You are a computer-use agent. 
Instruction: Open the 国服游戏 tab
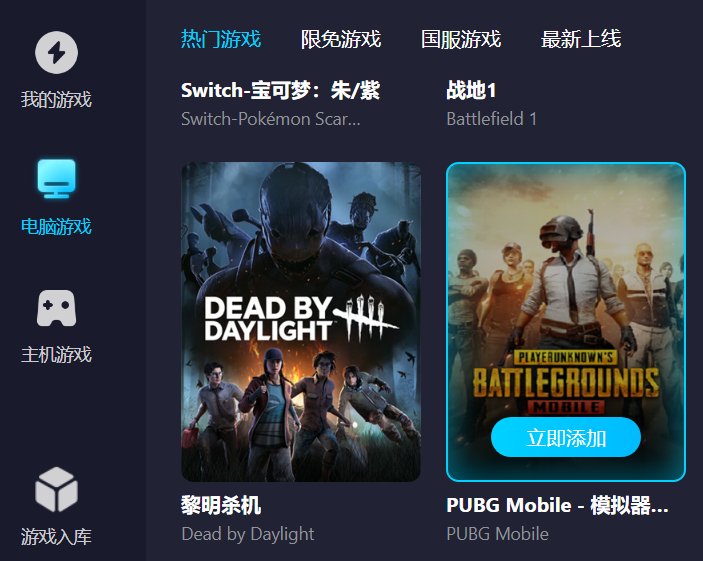tap(461, 39)
